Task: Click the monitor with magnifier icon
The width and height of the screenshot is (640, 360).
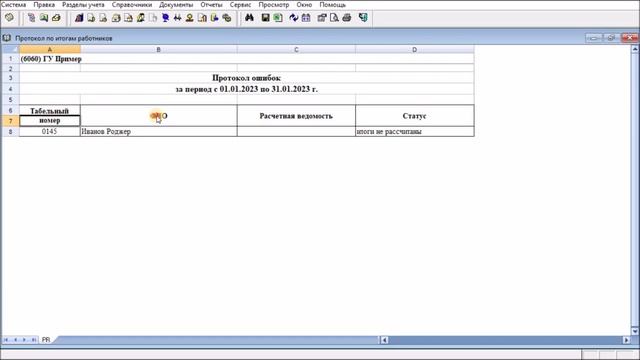Action: [44, 18]
